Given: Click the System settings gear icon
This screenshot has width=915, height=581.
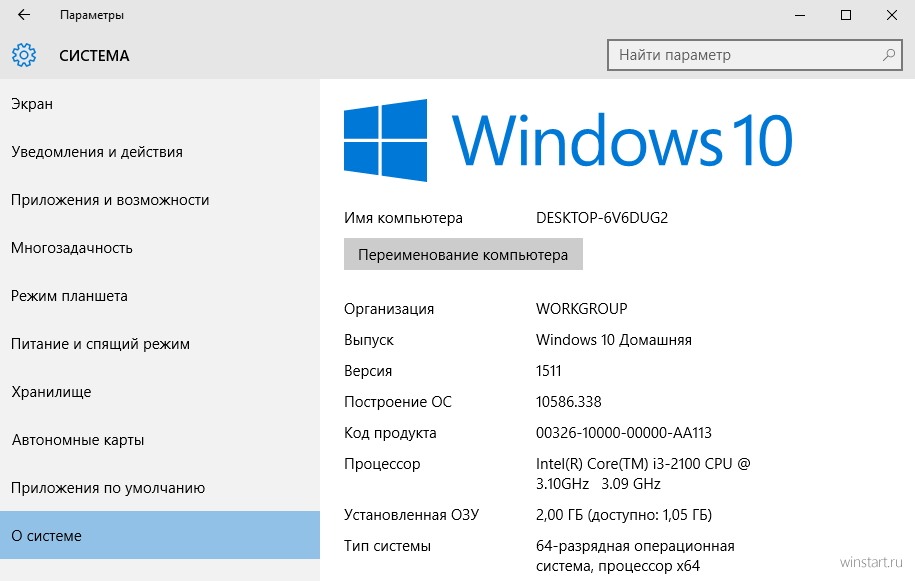Looking at the screenshot, I should pos(24,55).
